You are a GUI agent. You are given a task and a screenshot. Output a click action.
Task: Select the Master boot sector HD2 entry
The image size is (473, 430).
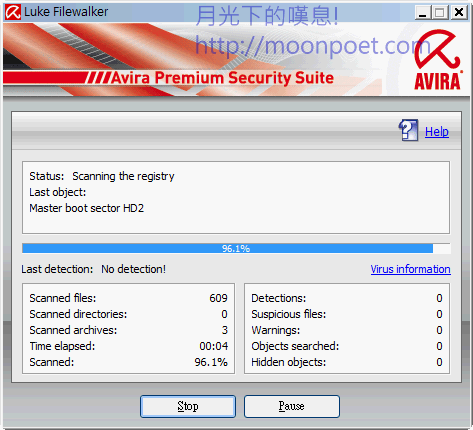[87, 208]
